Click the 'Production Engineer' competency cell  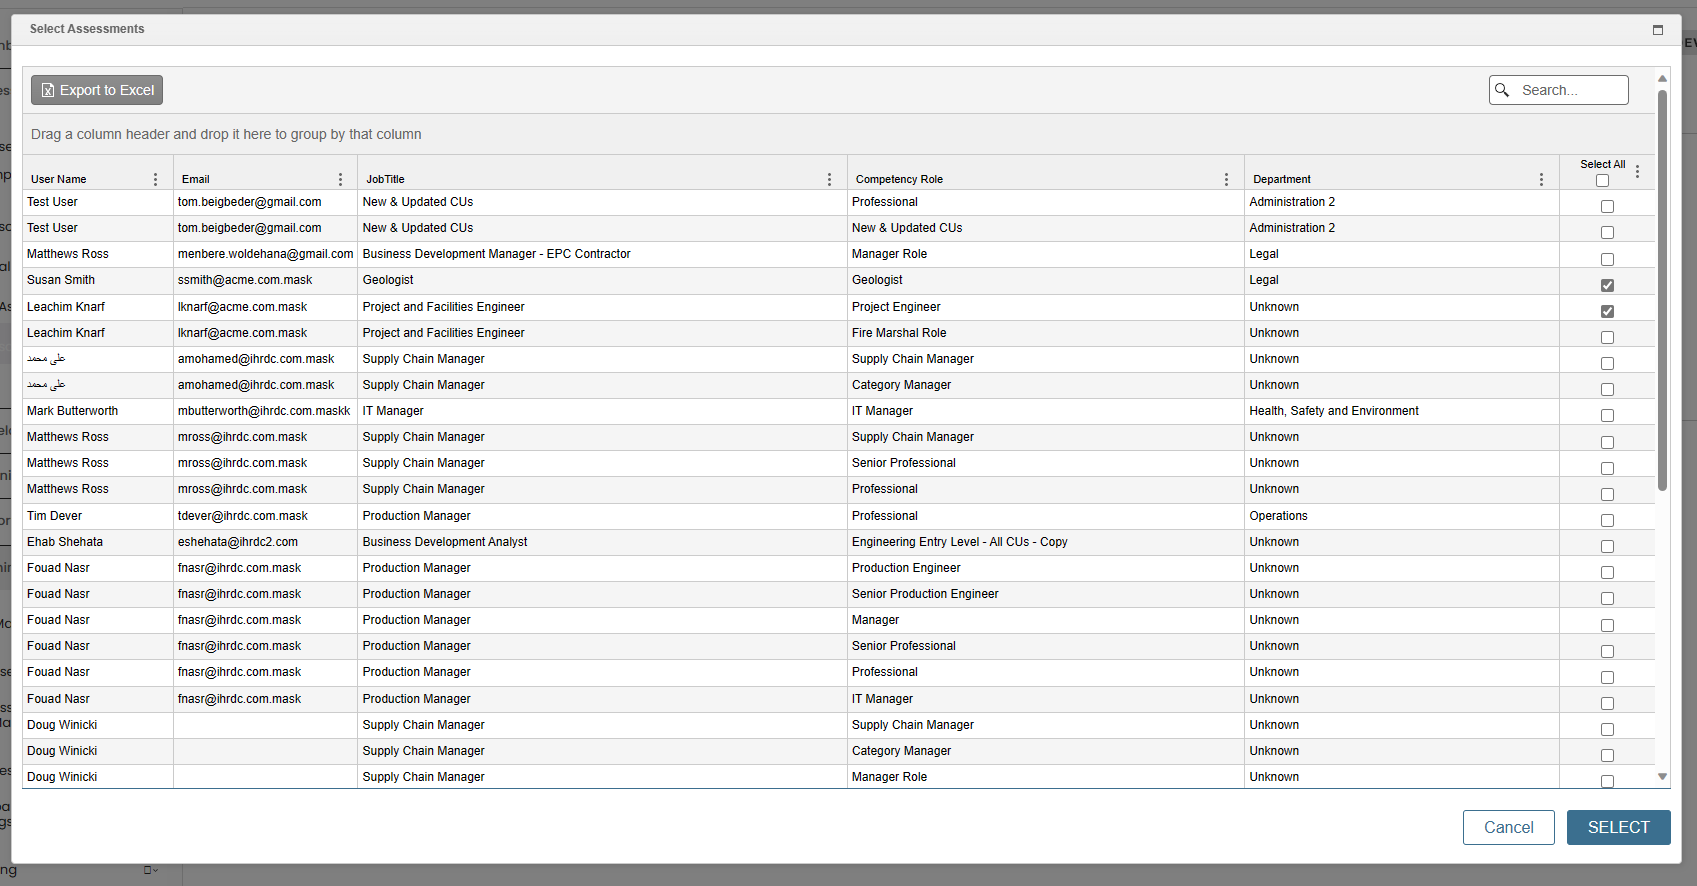[1045, 568]
